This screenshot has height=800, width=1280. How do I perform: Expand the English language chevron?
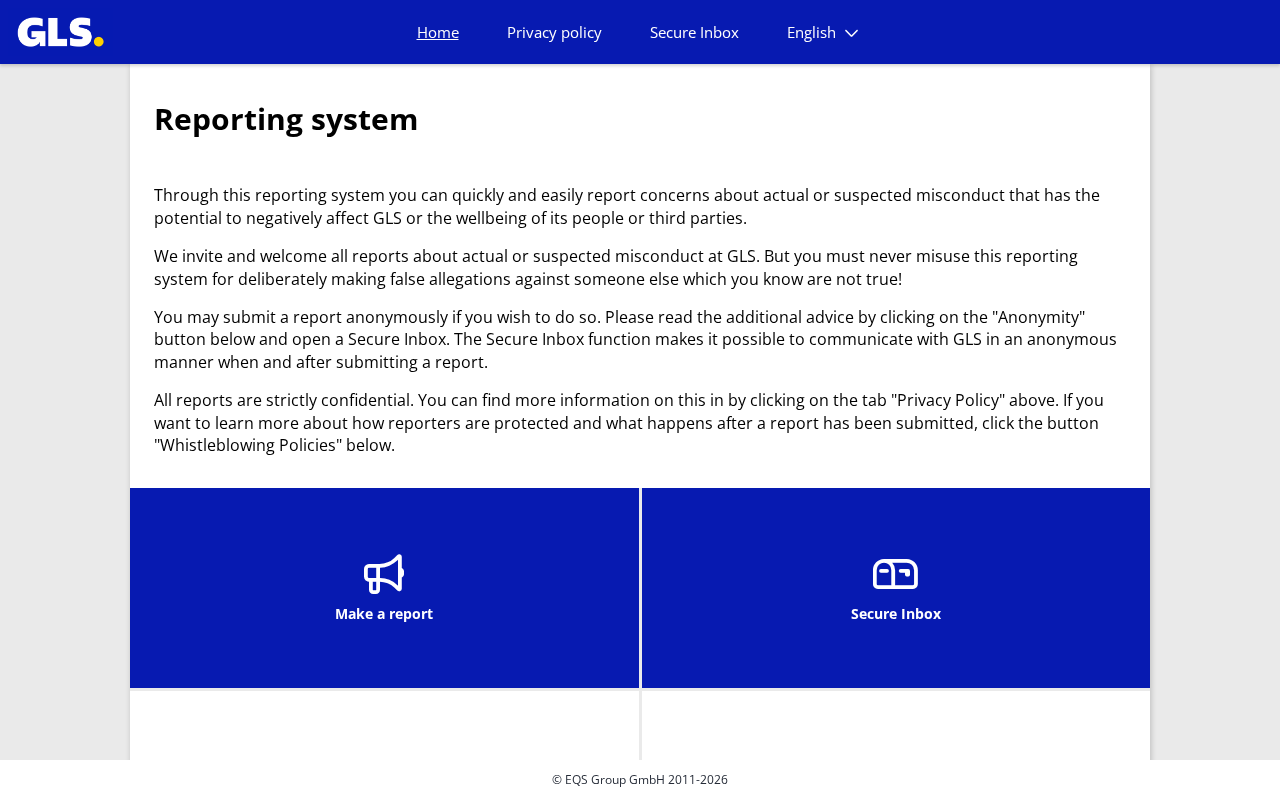click(x=852, y=33)
